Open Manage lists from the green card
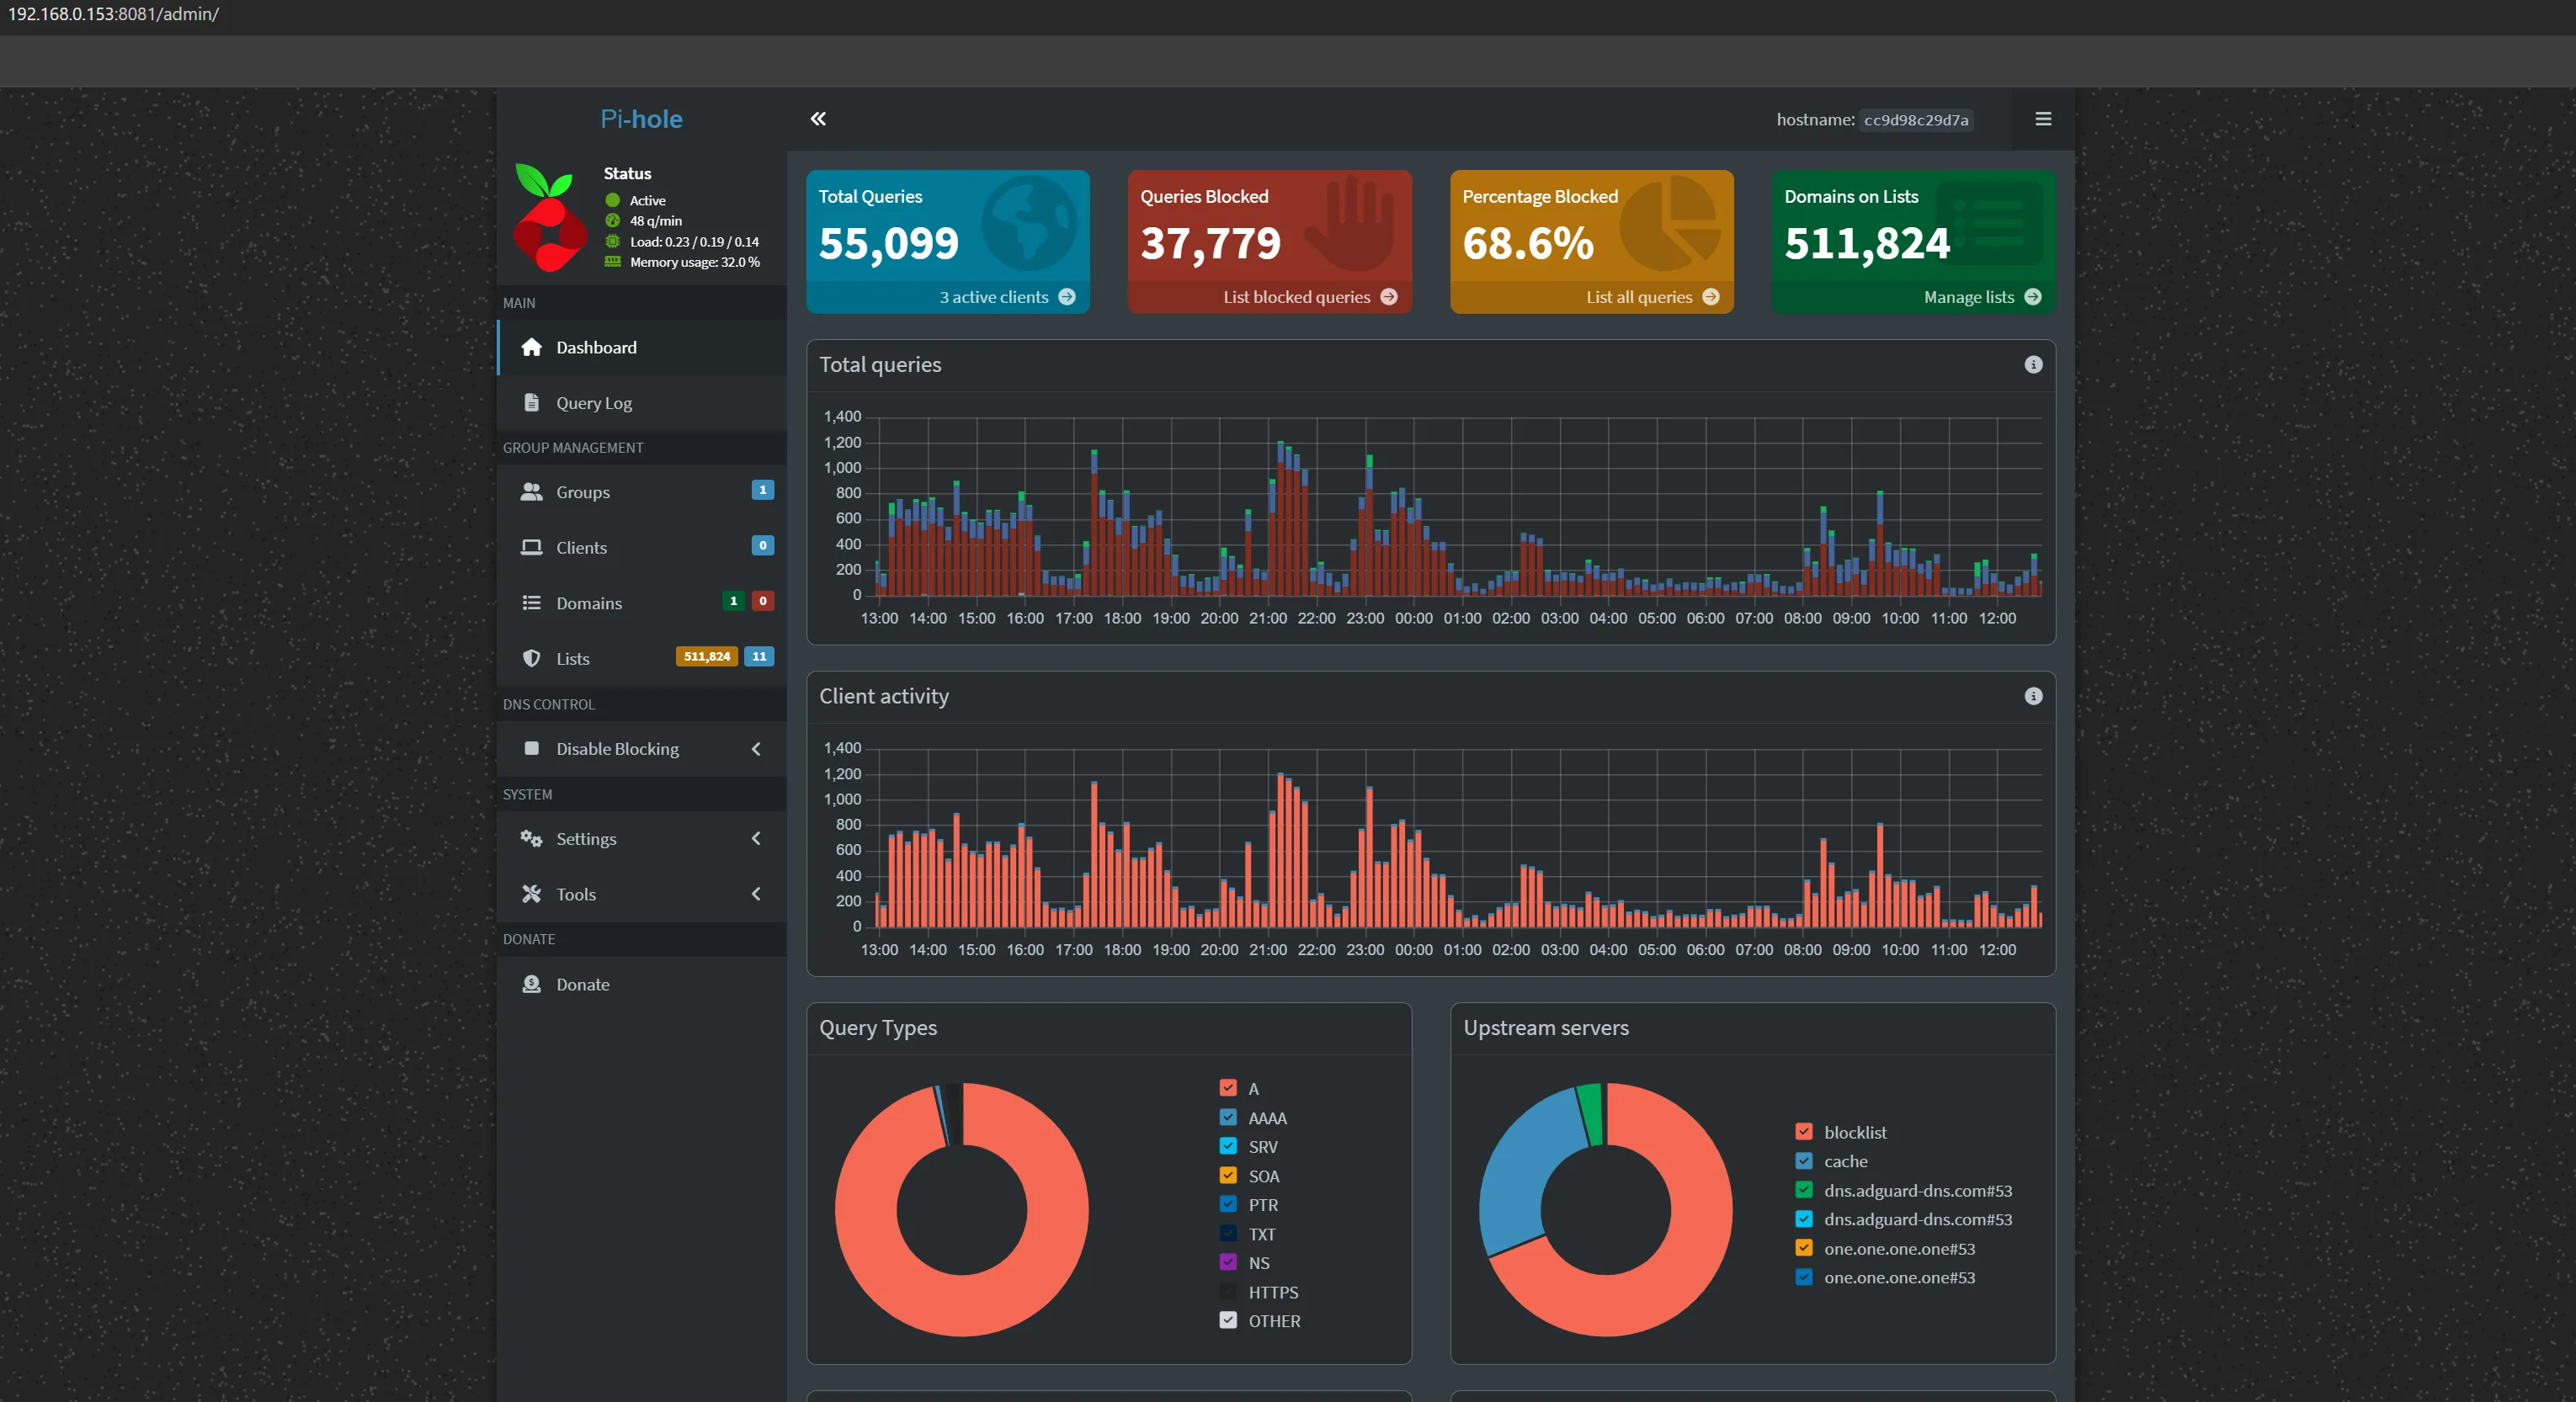Image resolution: width=2576 pixels, height=1402 pixels. [1969, 296]
